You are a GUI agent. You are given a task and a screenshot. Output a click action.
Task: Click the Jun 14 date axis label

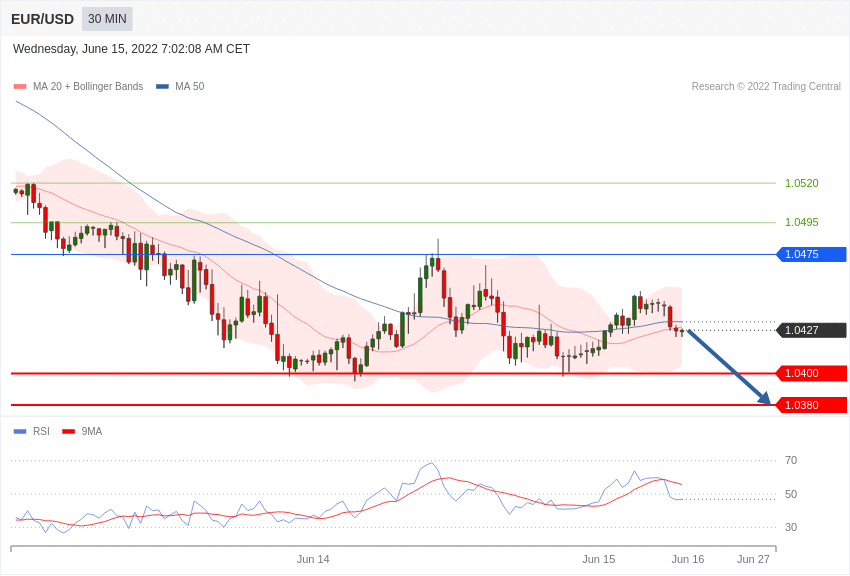click(x=313, y=559)
